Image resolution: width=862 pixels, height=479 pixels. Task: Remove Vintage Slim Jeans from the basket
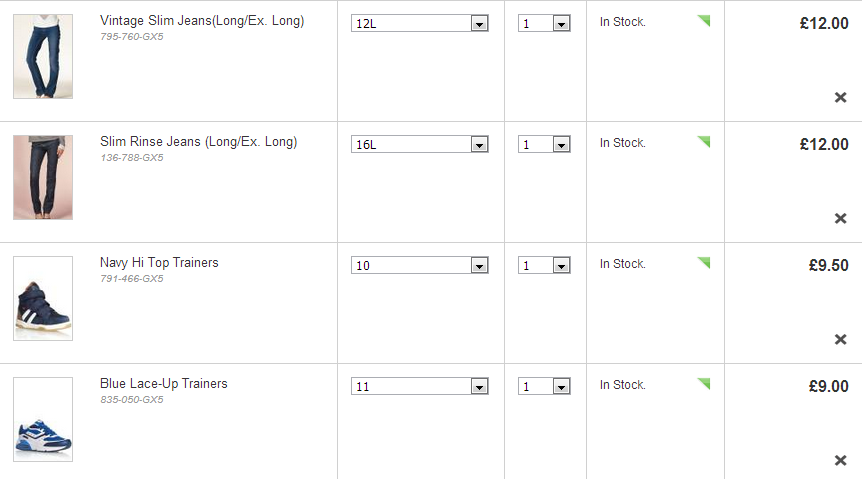click(840, 97)
